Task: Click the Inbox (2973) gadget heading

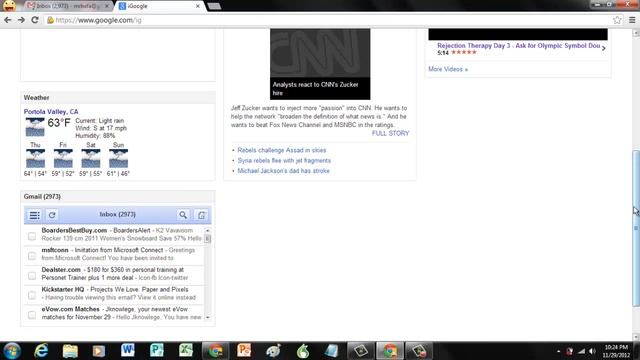Action: click(x=118, y=214)
